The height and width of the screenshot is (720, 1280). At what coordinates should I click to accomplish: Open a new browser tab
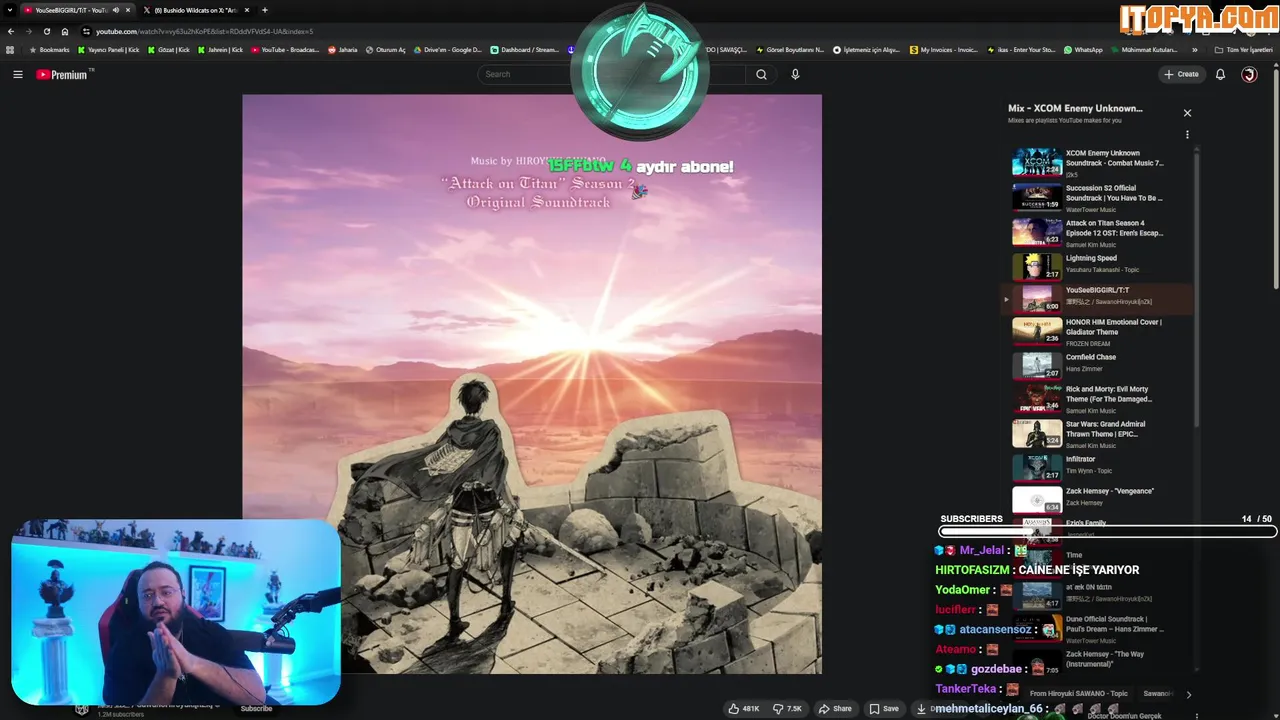click(264, 10)
